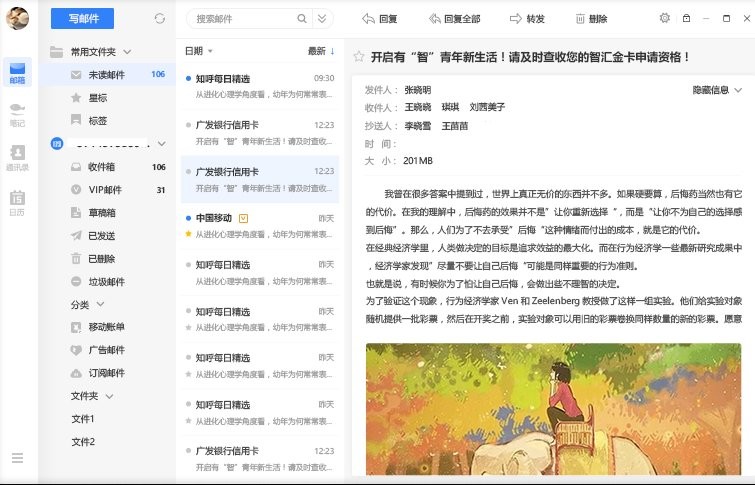Forward the message with 转发

[527, 19]
